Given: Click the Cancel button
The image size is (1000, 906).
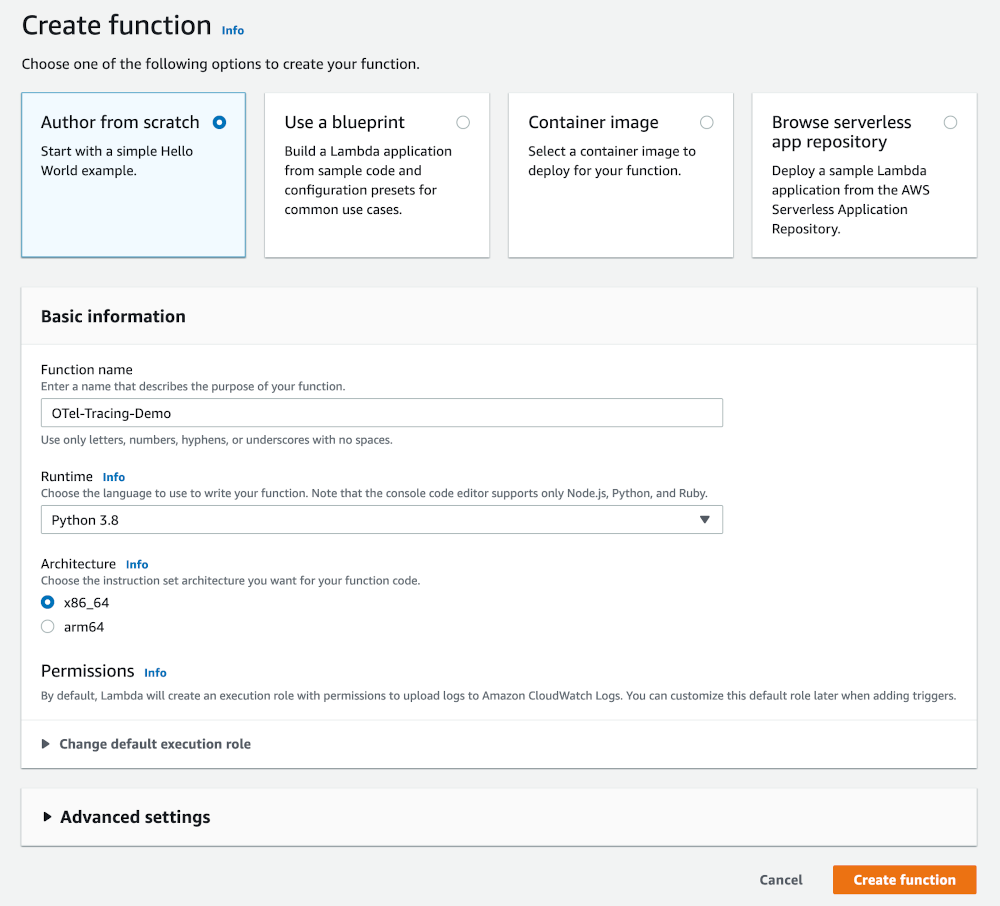Looking at the screenshot, I should (x=780, y=880).
